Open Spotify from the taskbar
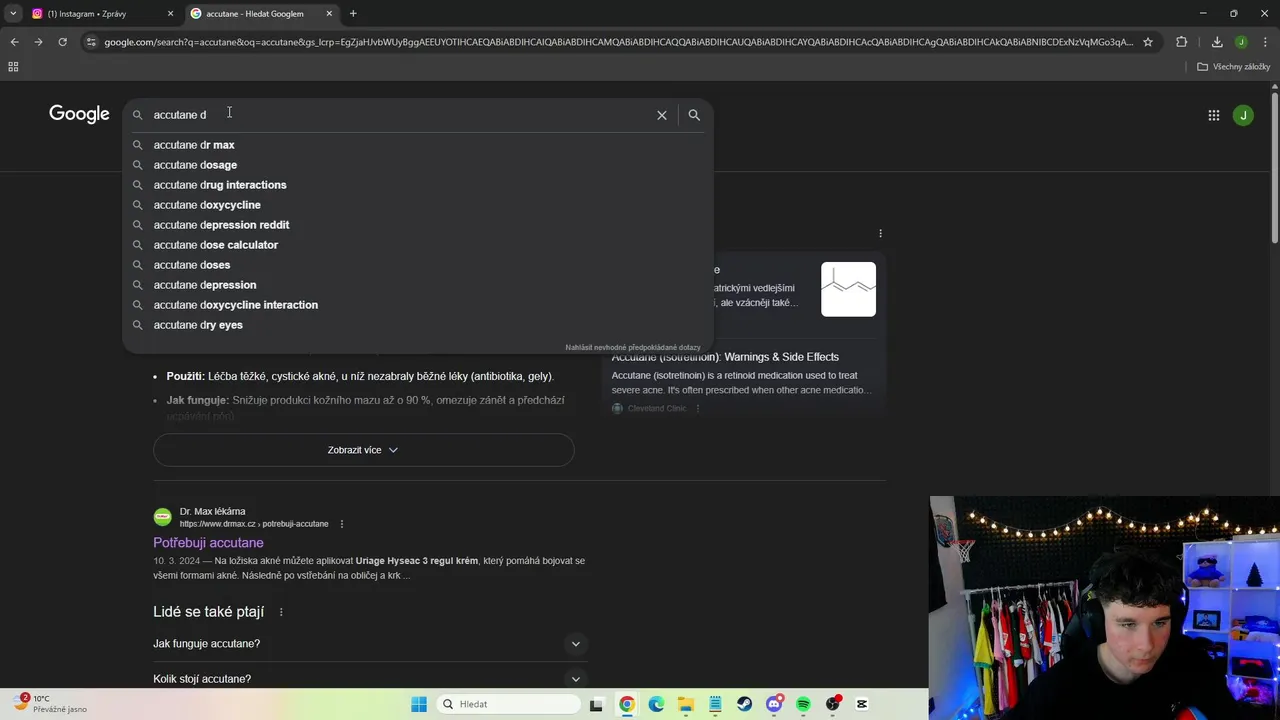Image resolution: width=1280 pixels, height=720 pixels. [x=803, y=704]
